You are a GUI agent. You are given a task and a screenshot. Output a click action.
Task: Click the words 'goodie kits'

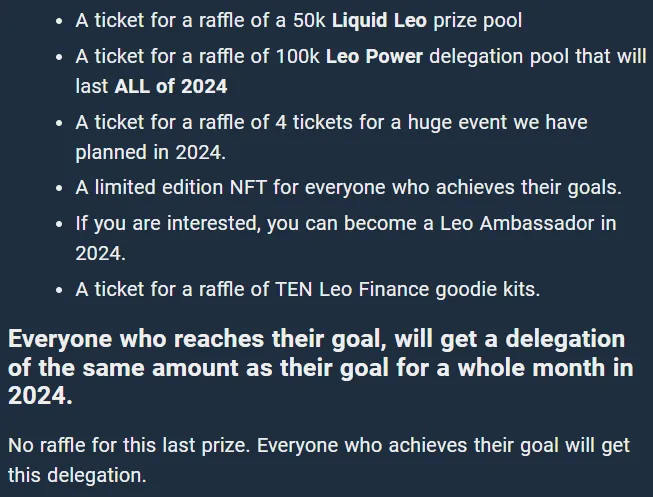click(488, 289)
